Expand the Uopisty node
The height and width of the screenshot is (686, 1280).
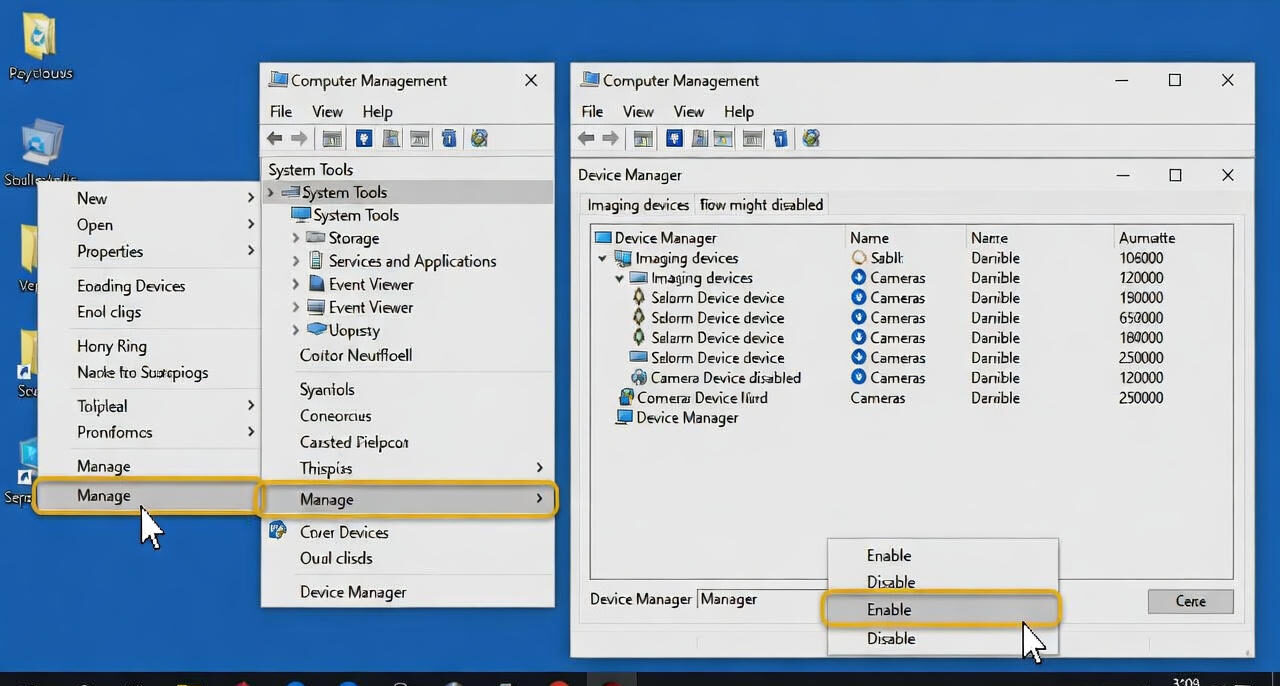(x=296, y=330)
